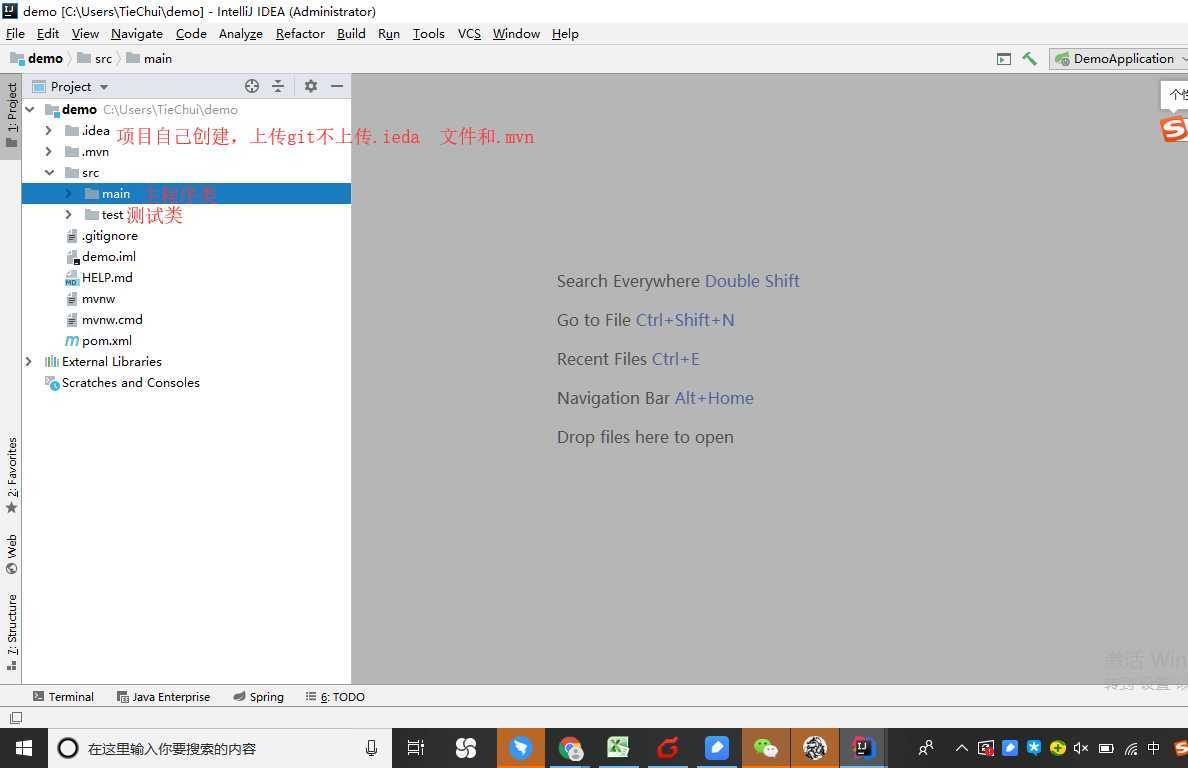1188x768 pixels.
Task: Show hidden tray icons chevron
Action: pos(961,748)
